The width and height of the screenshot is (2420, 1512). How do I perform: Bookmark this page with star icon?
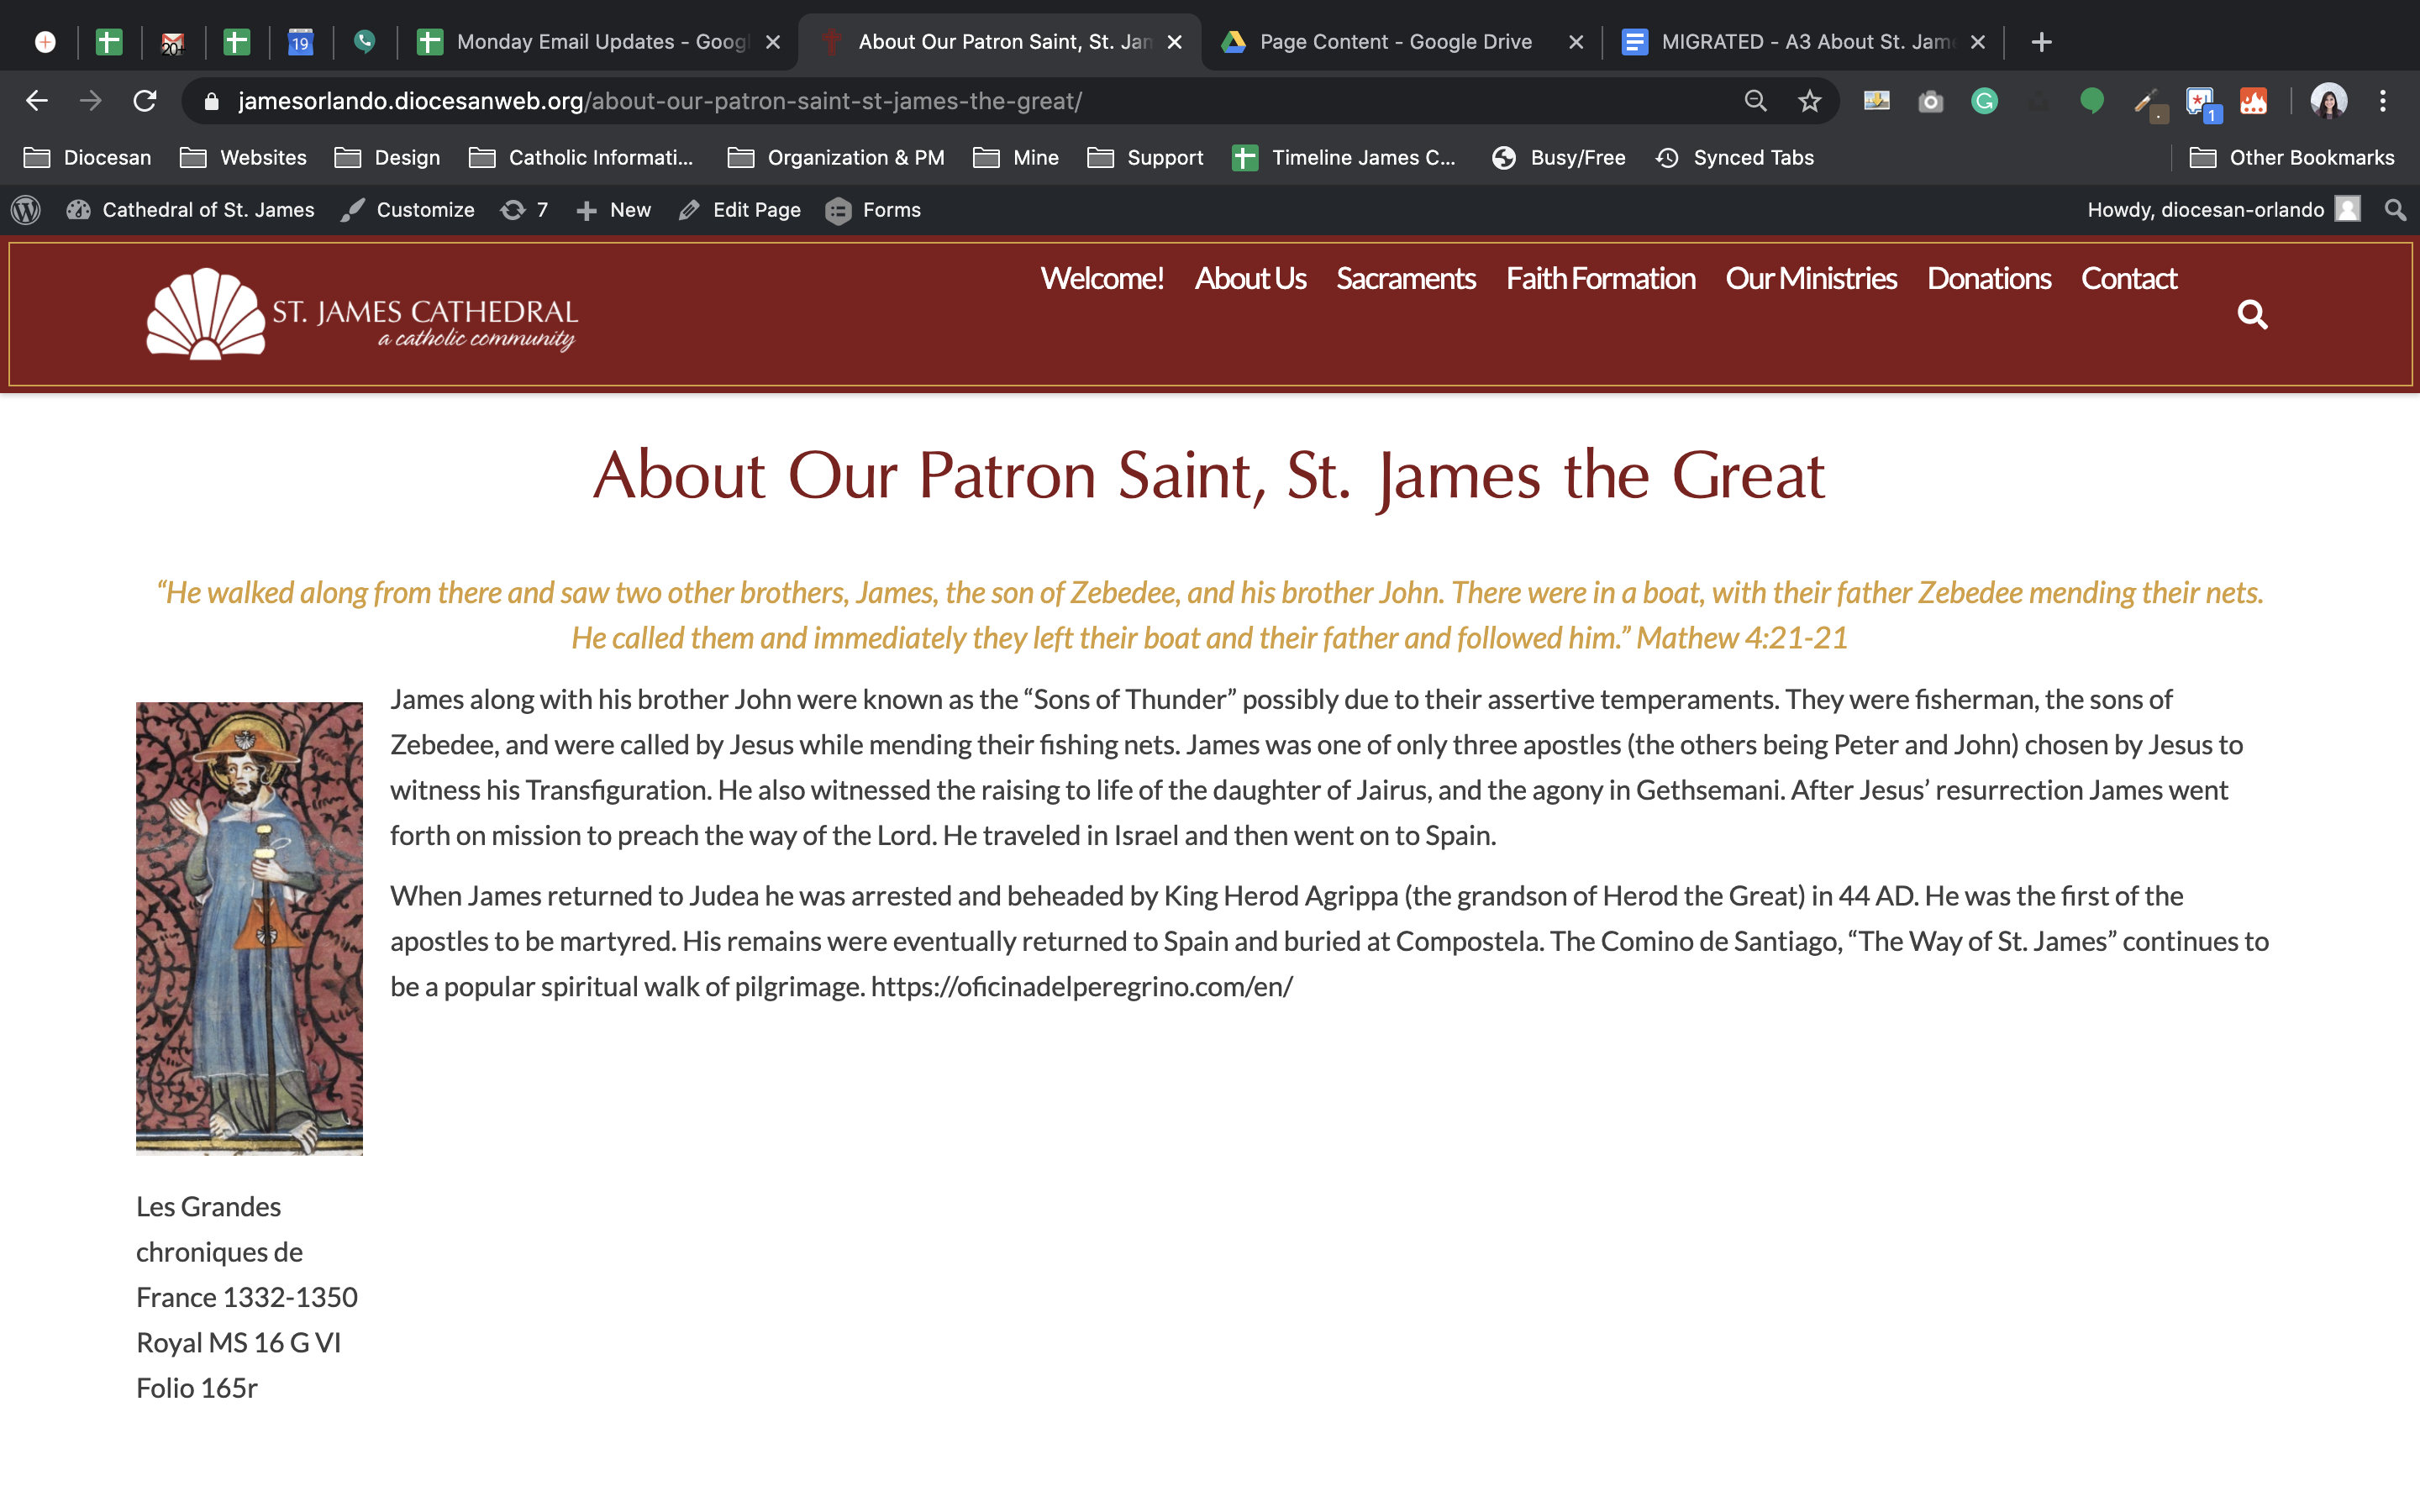click(1809, 101)
